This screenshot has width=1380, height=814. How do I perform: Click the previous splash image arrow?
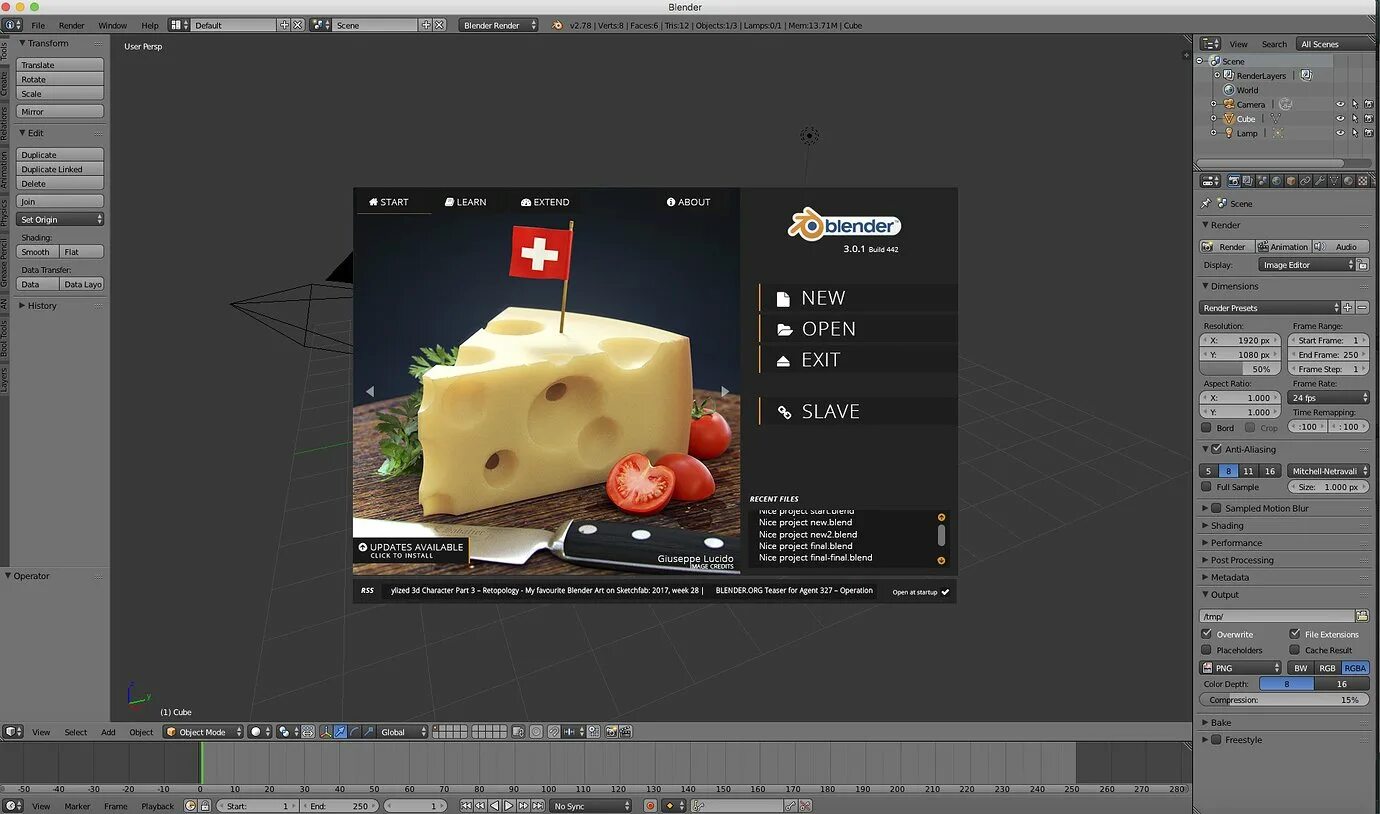(369, 391)
